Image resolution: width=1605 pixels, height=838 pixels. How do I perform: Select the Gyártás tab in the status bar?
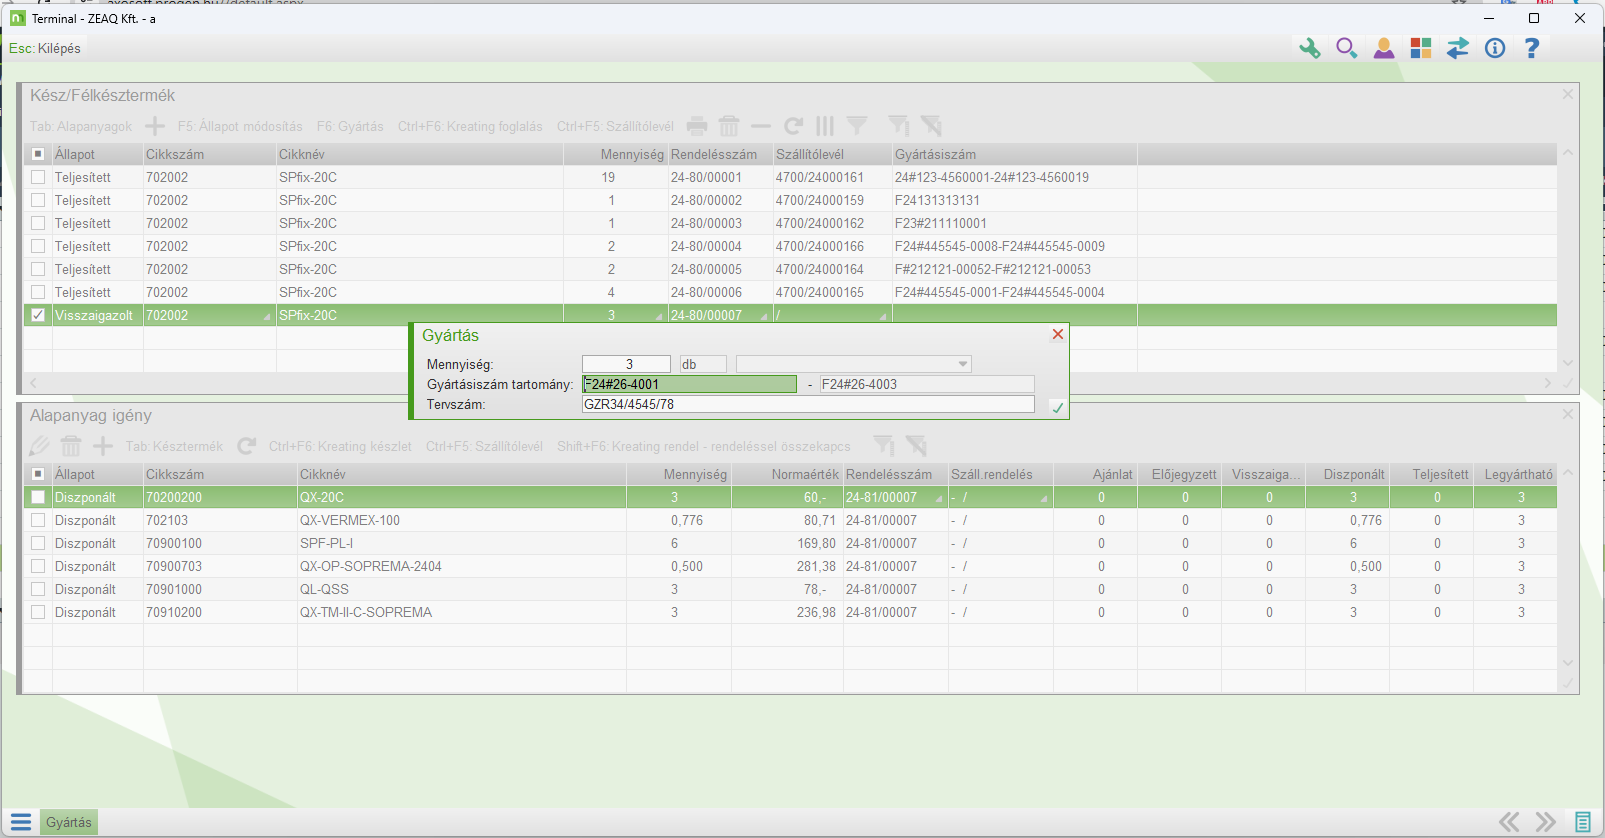(69, 822)
